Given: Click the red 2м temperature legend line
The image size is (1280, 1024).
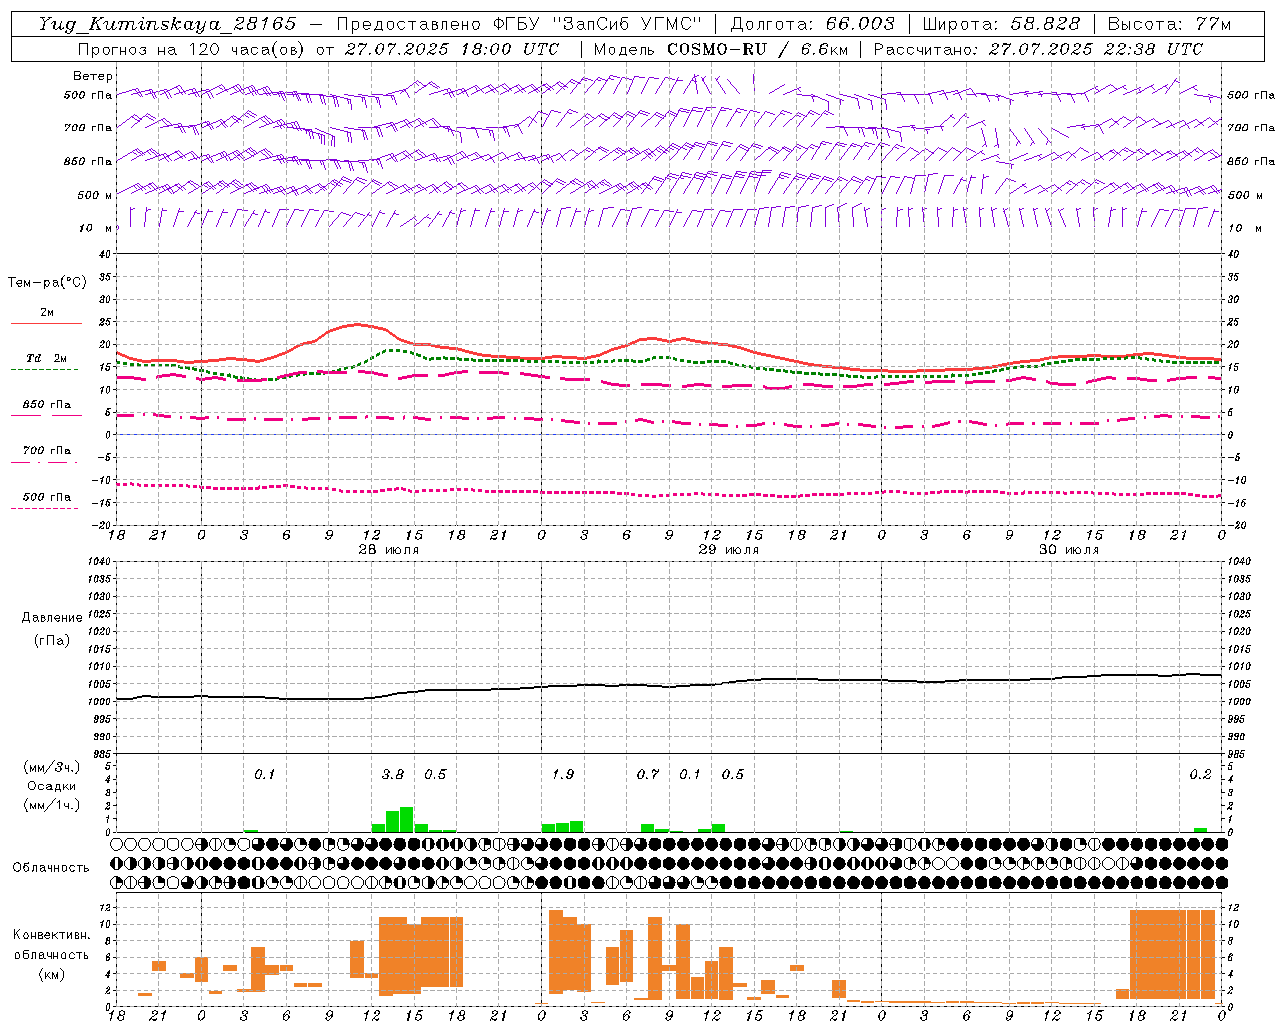Looking at the screenshot, I should coord(46,324).
